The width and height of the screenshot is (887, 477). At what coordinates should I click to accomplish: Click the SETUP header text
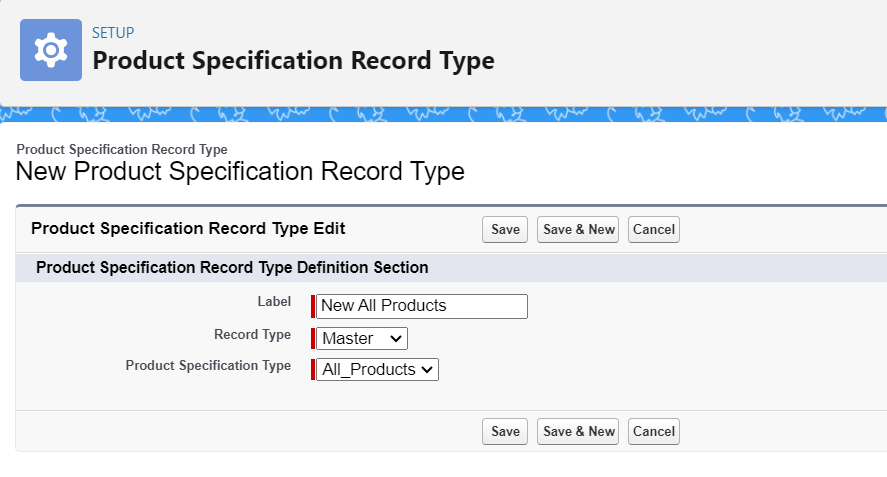click(x=113, y=33)
